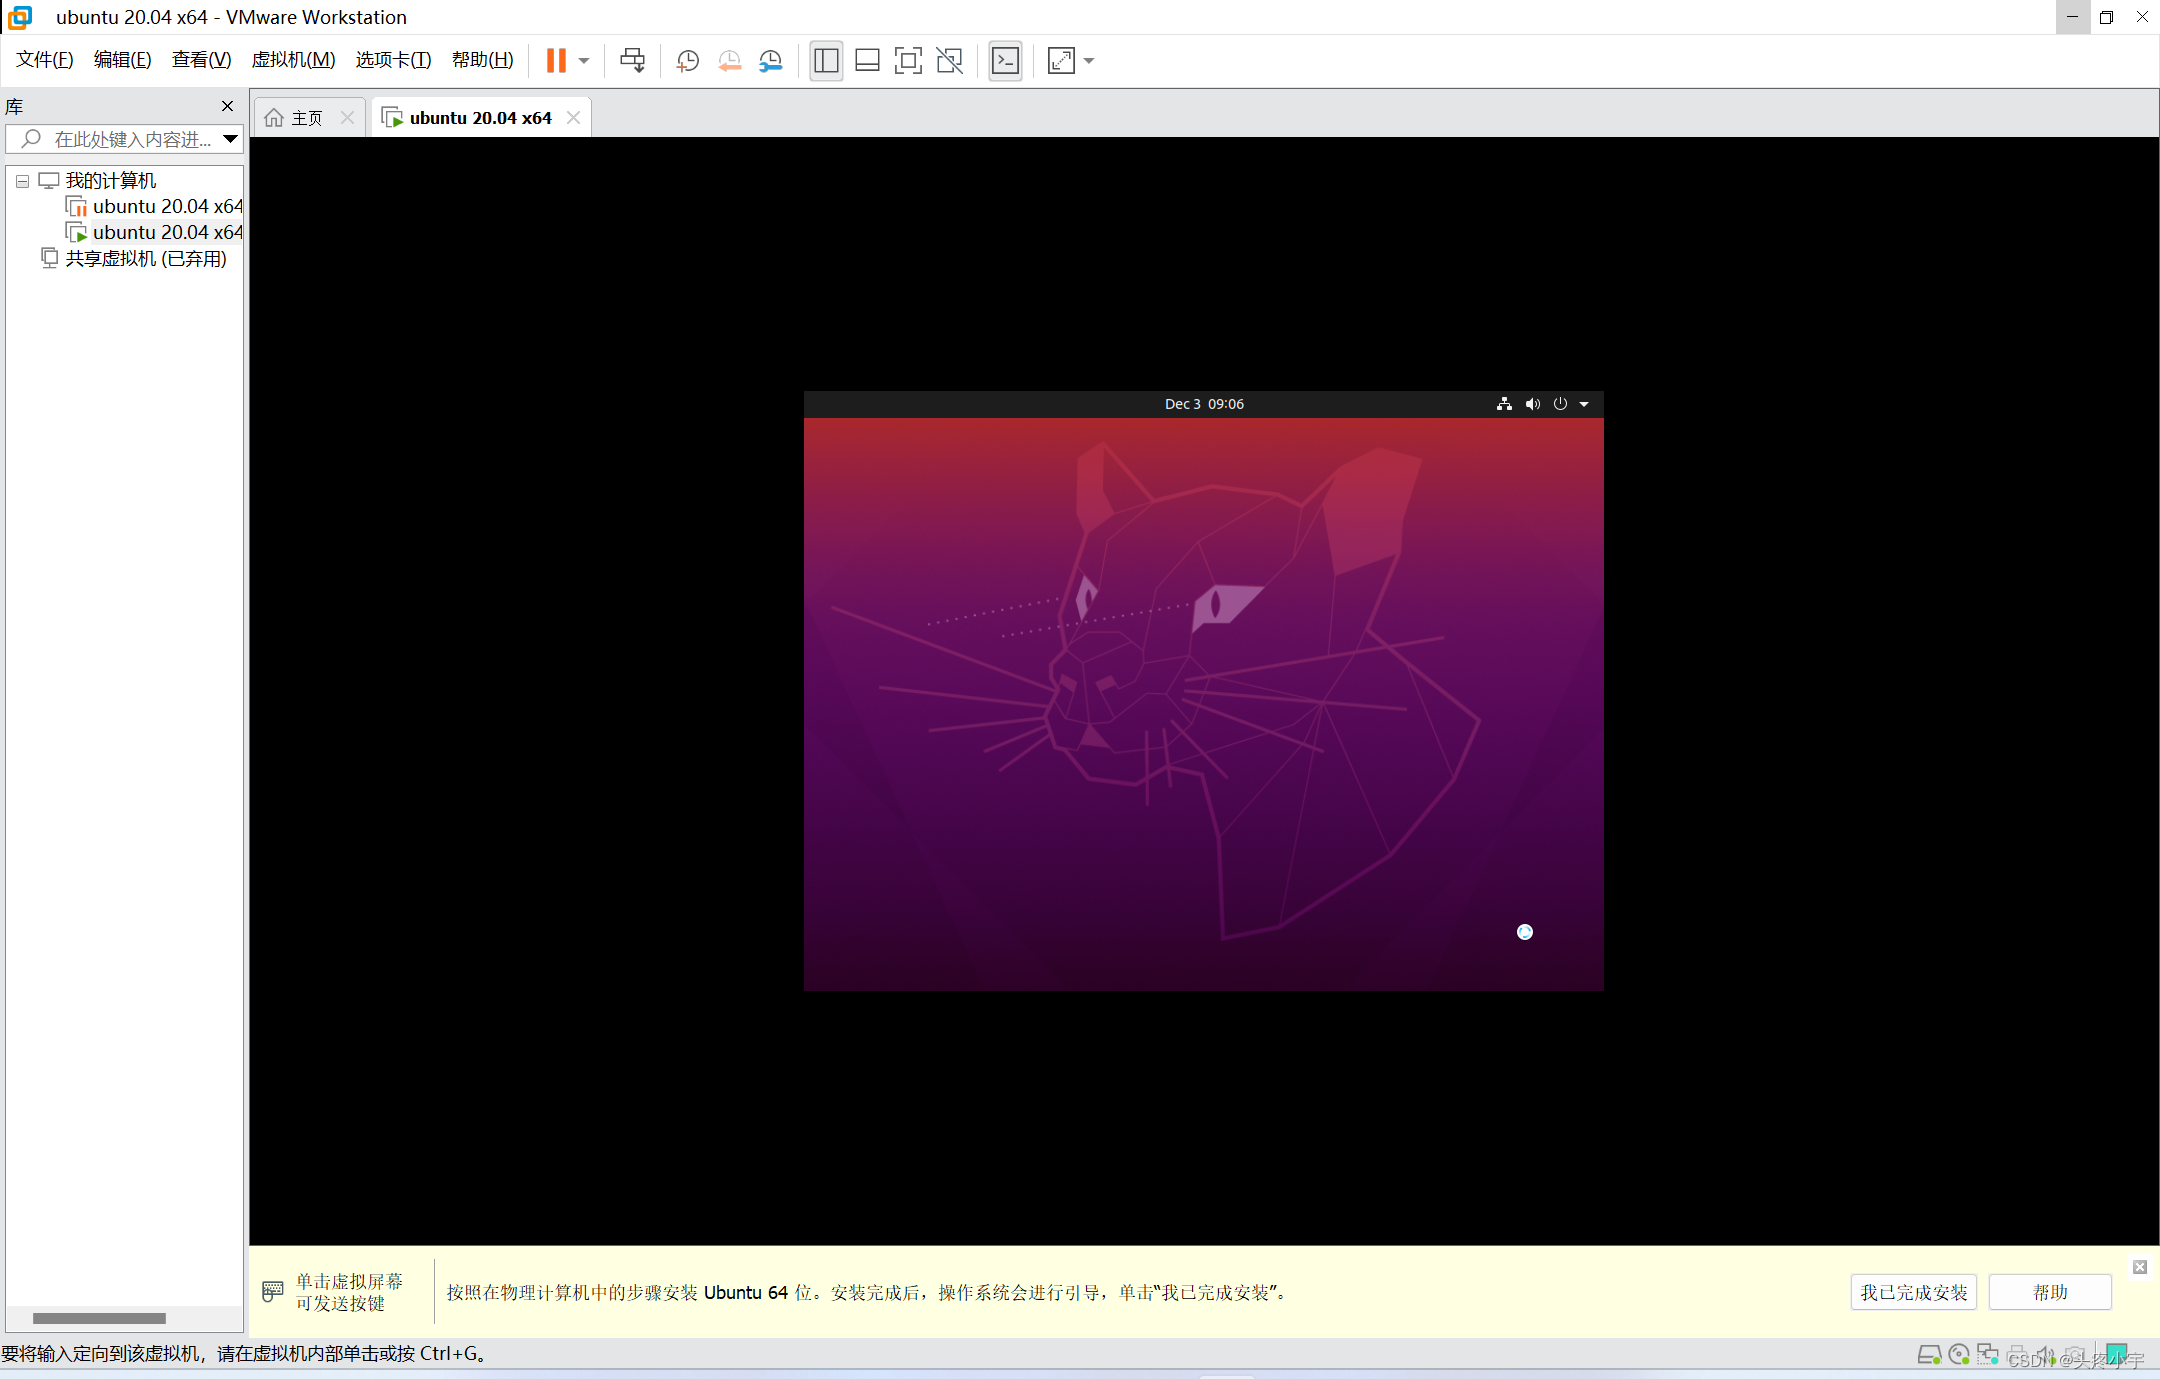Pause the virtual machine with orange pause icon
Image resolution: width=2160 pixels, height=1379 pixels.
click(x=556, y=61)
